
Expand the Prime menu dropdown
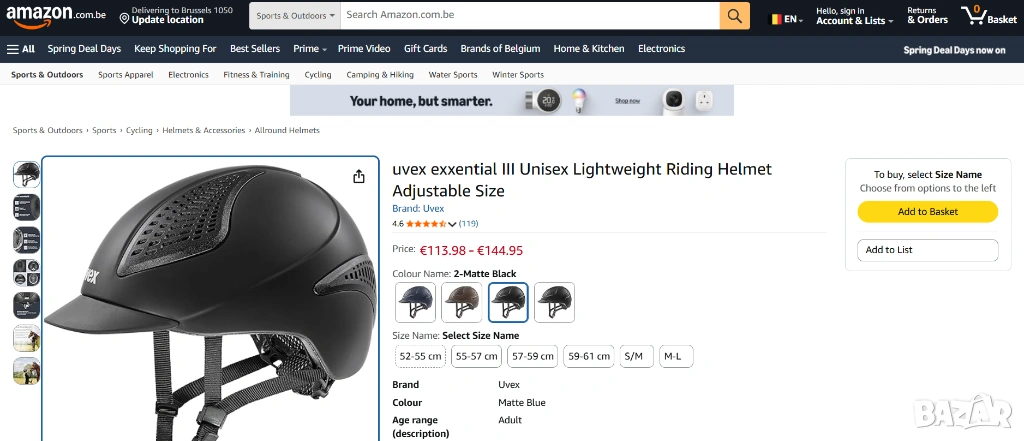(x=309, y=48)
